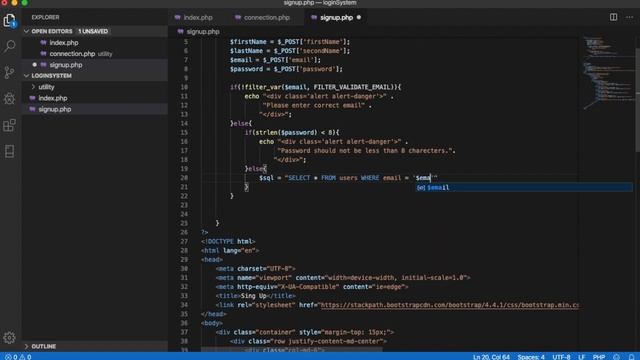Select signup.php in the LOGINSYSTEM tree
Image resolution: width=640 pixels, height=360 pixels.
pyautogui.click(x=55, y=109)
